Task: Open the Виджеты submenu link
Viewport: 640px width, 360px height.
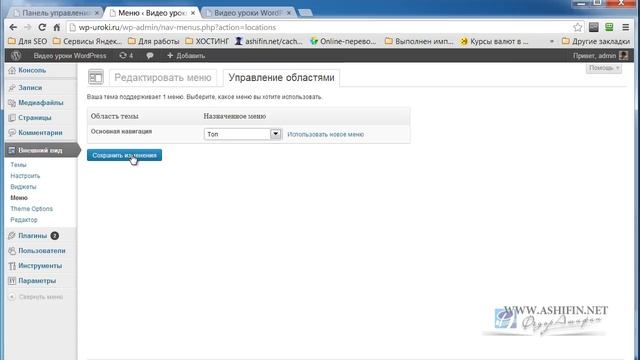Action: tap(23, 187)
